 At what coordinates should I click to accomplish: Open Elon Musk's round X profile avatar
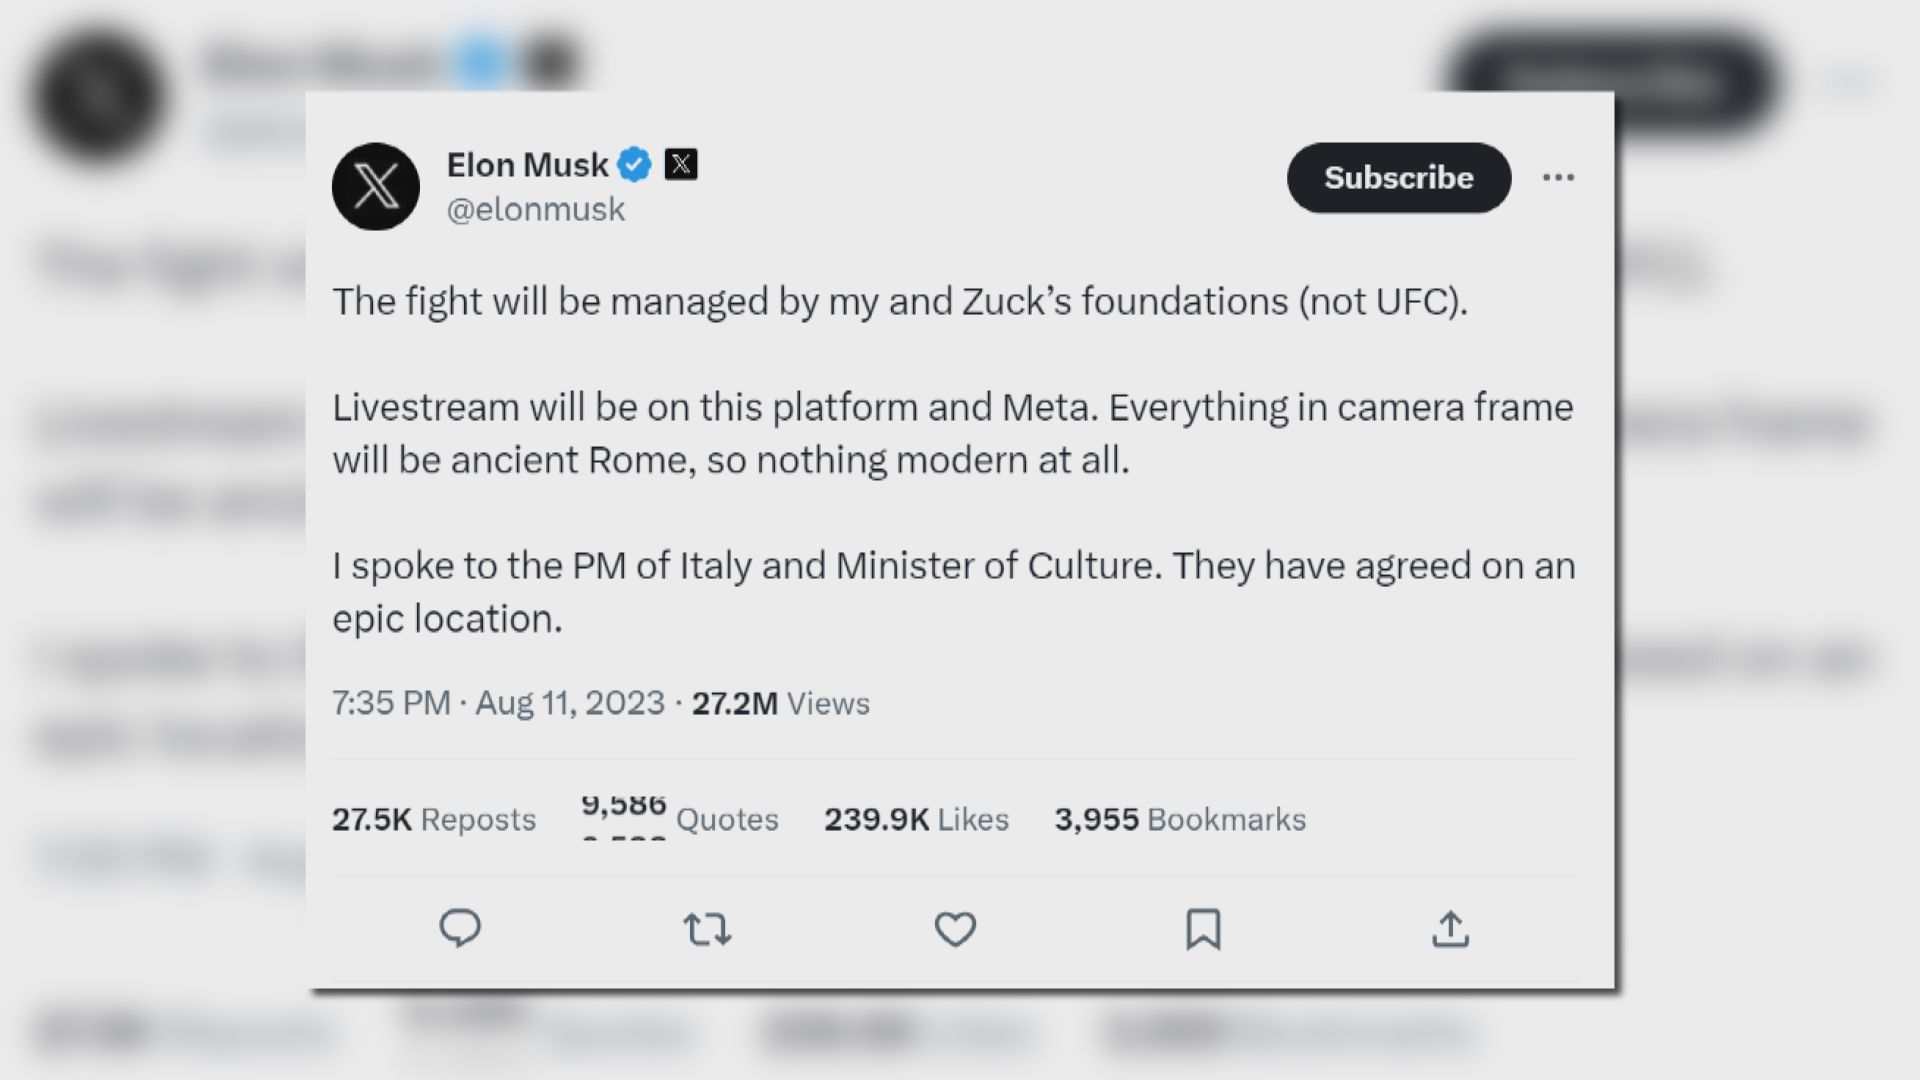click(376, 187)
